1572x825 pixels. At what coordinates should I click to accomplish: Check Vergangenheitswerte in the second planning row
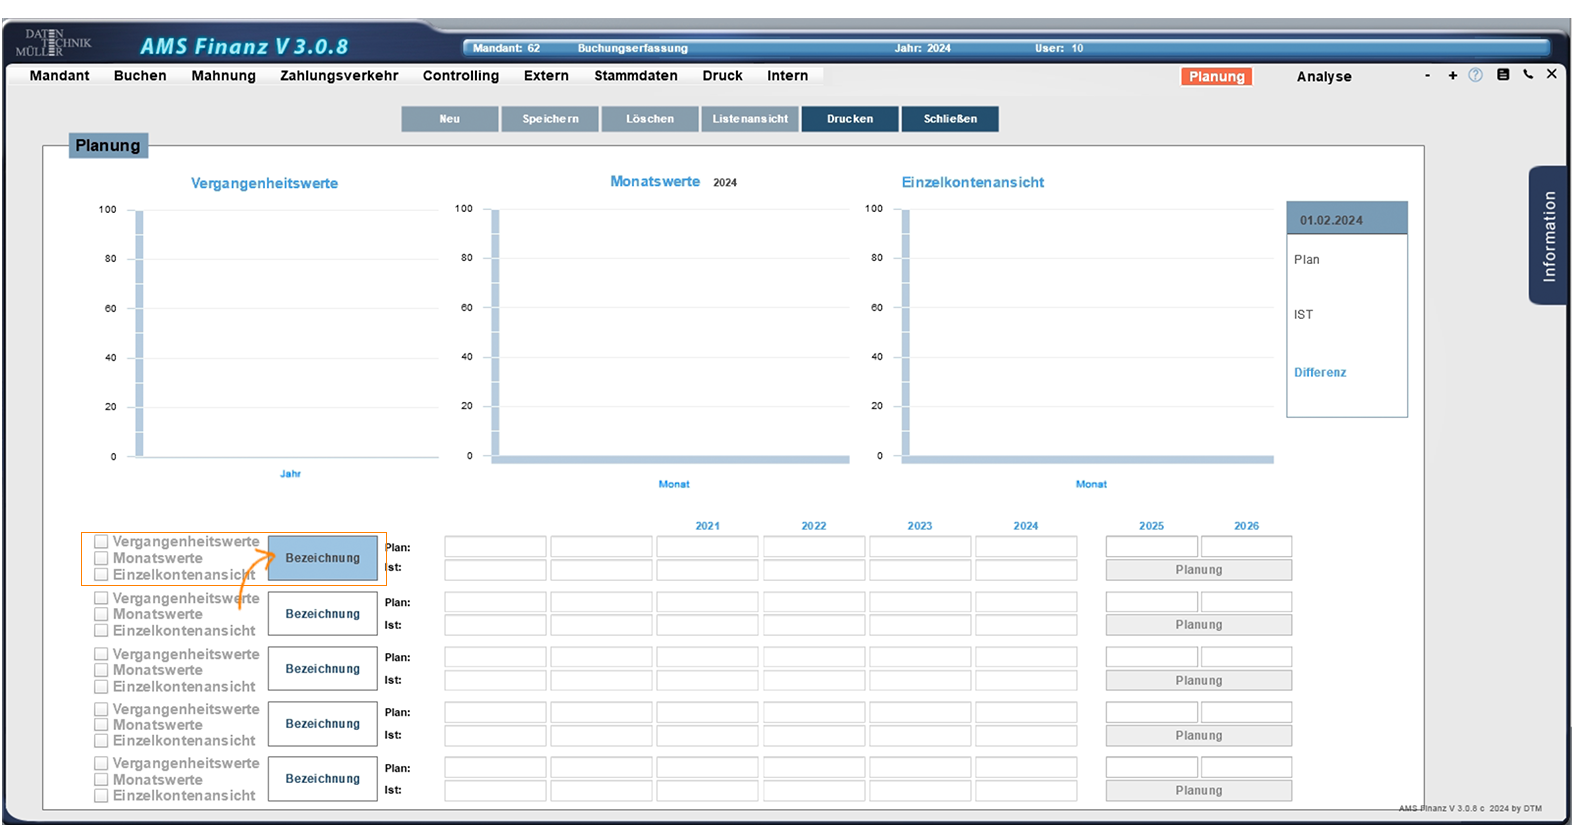pos(101,598)
